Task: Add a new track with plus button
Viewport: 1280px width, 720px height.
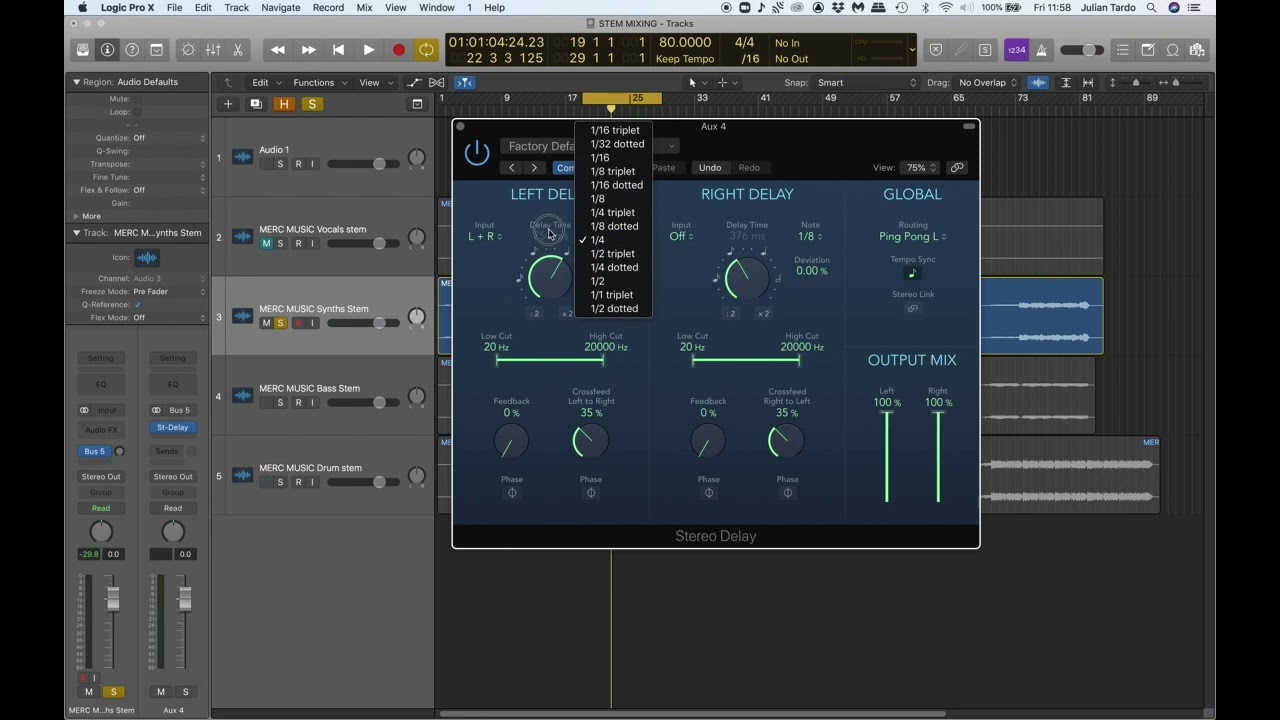Action: (228, 104)
